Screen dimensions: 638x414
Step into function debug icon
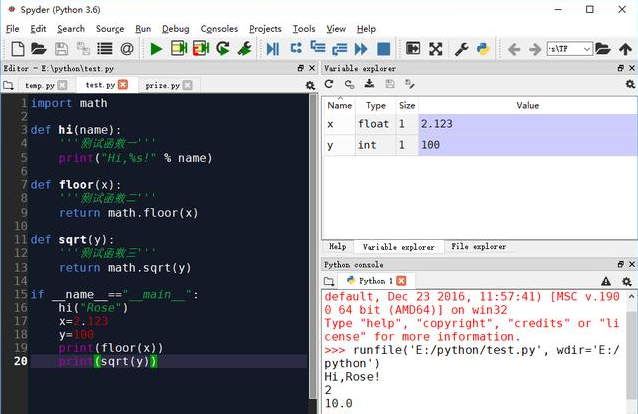[x=318, y=47]
